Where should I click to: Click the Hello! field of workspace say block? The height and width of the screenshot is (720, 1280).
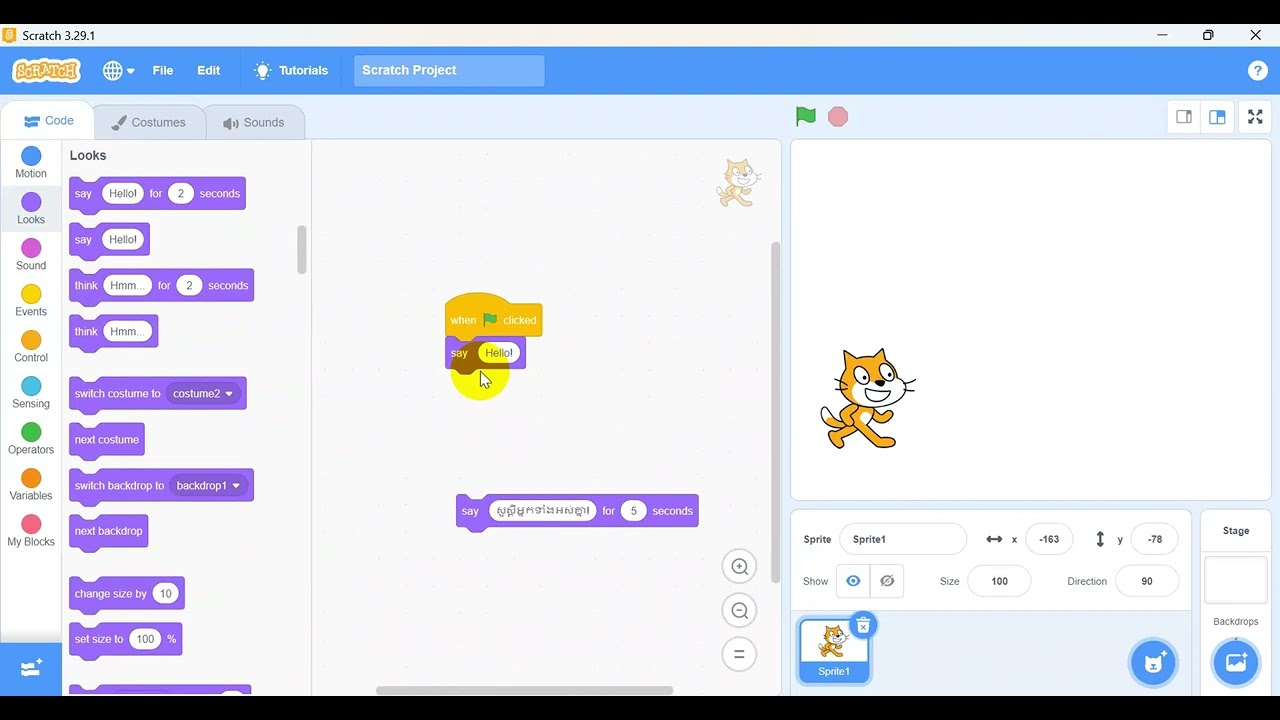click(x=499, y=353)
